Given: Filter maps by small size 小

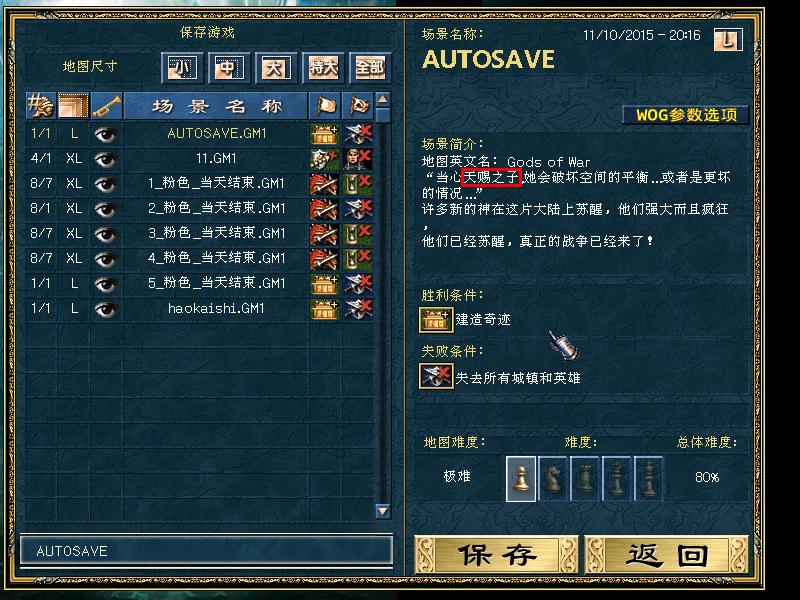Looking at the screenshot, I should pos(182,67).
